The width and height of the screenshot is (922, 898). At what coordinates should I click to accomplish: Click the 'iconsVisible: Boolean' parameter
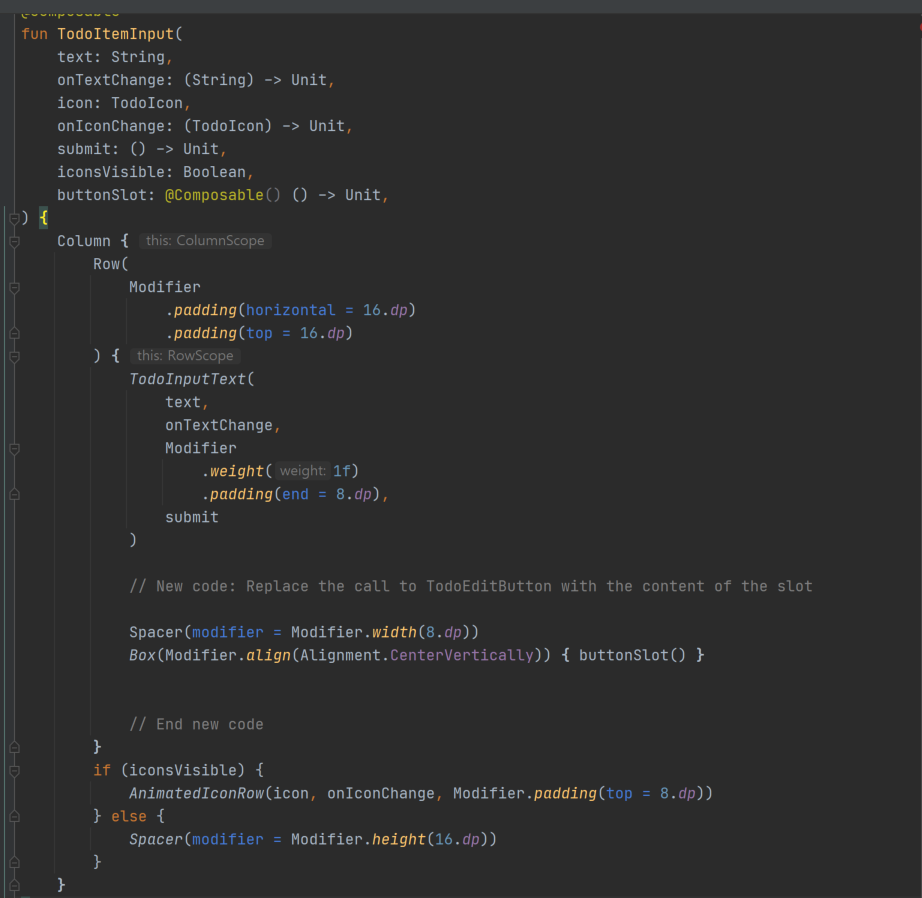coord(151,172)
